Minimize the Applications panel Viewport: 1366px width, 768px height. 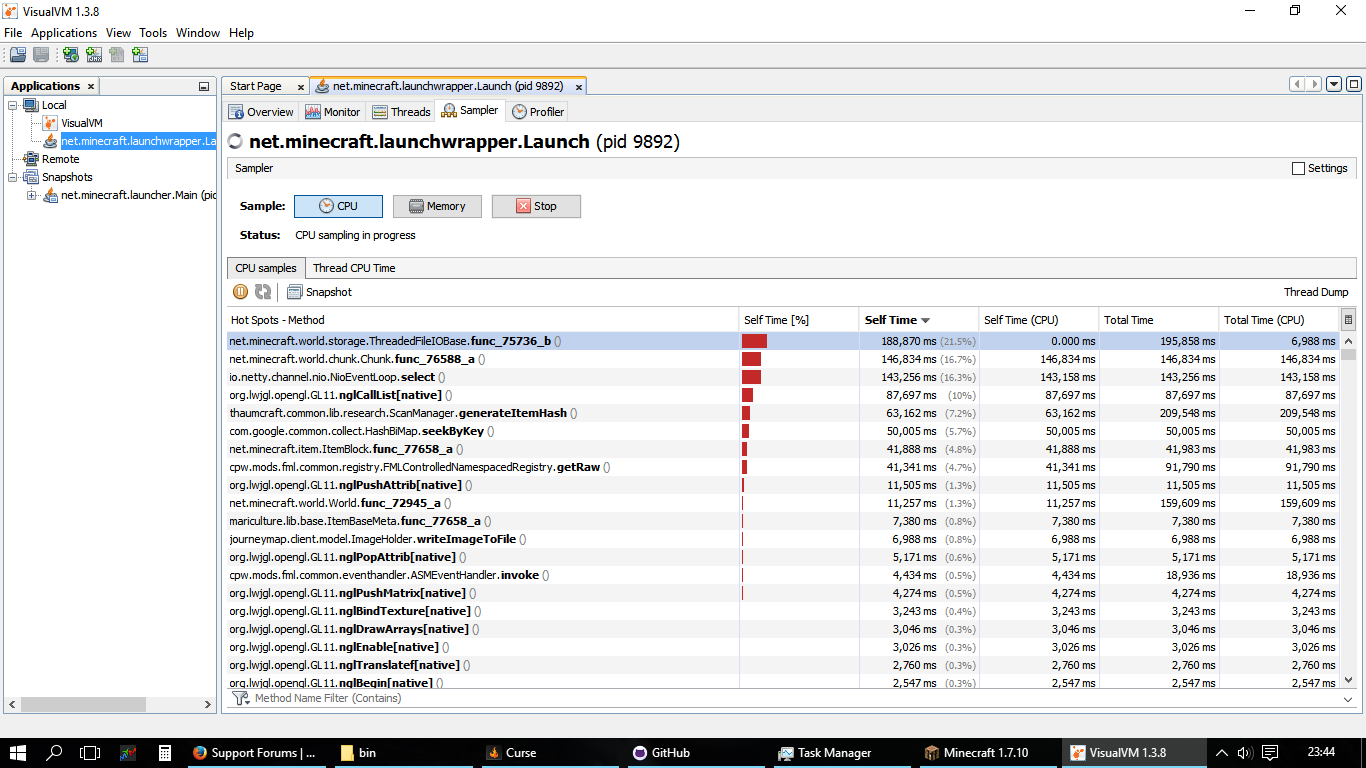pos(204,87)
